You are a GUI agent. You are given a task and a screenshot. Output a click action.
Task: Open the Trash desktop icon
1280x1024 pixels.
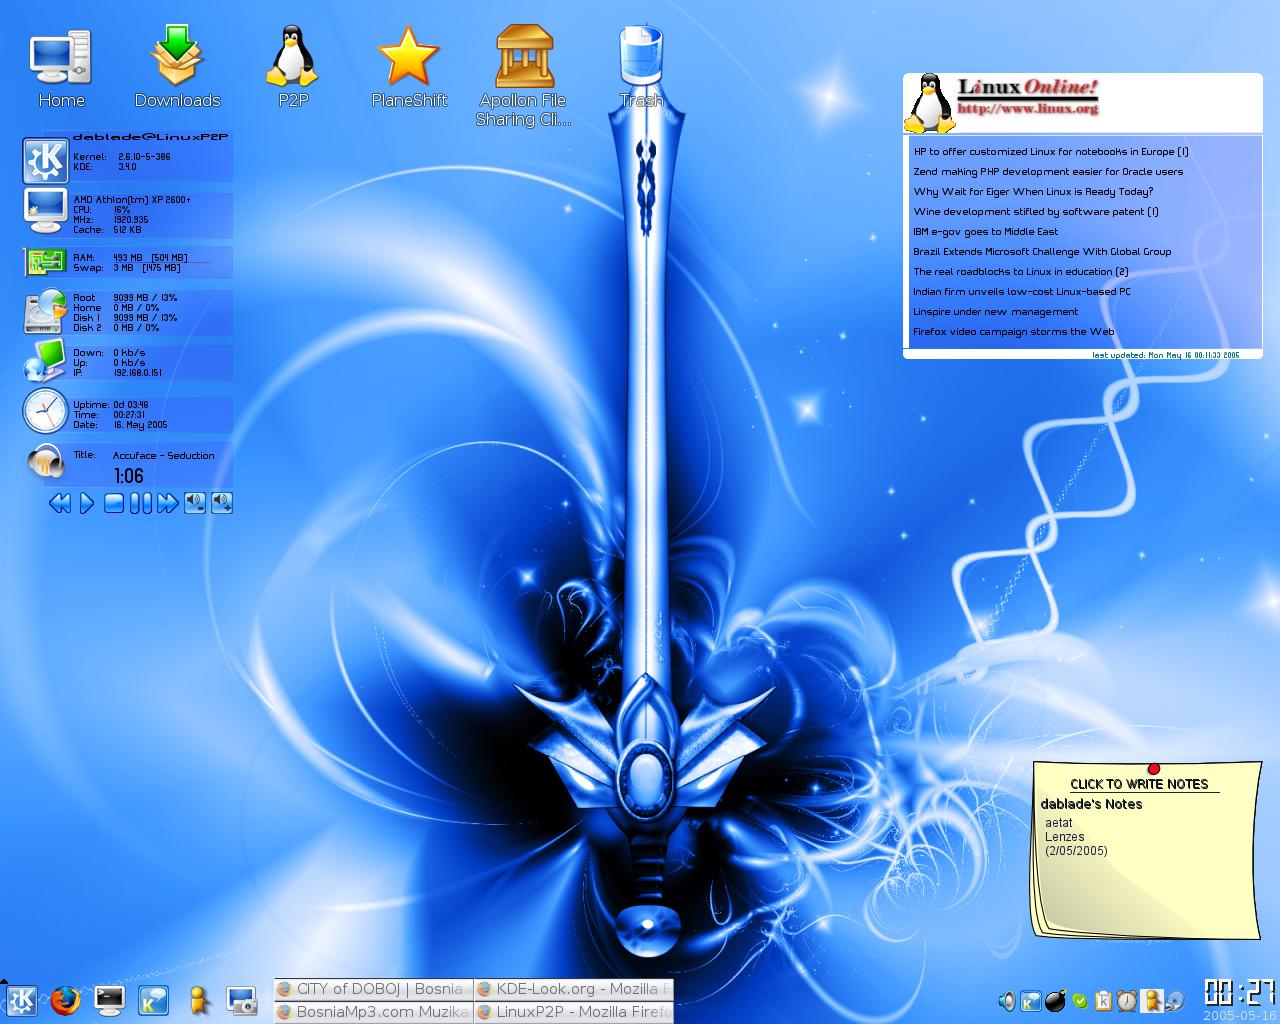[x=641, y=67]
